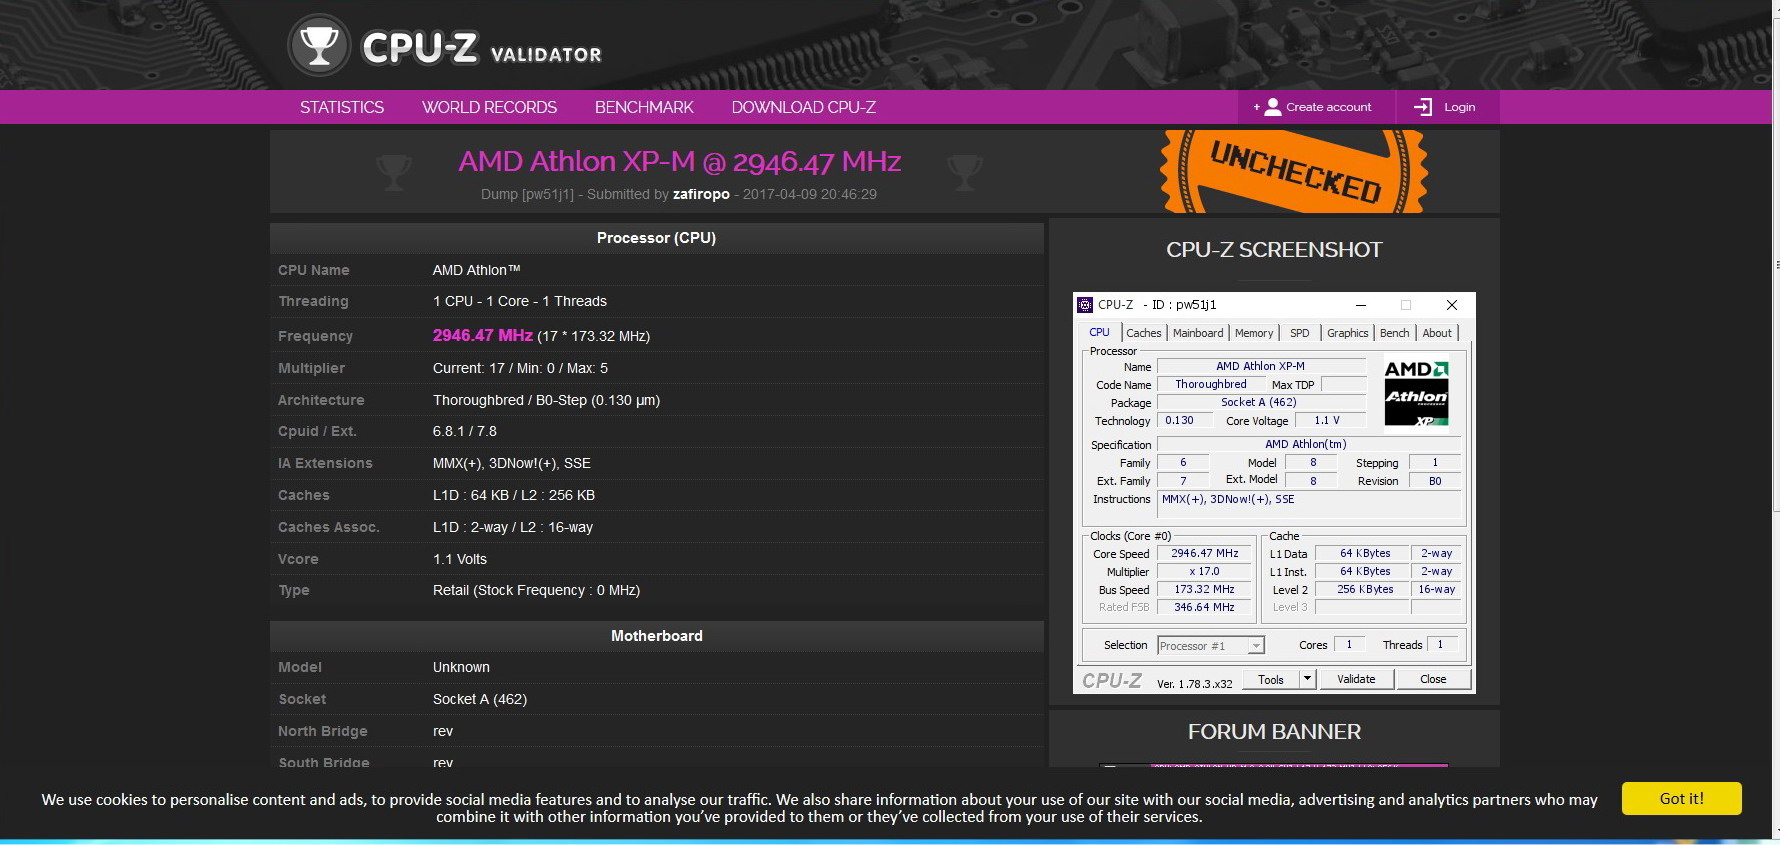This screenshot has width=1780, height=845.
Task: Click the Core Speed field 2946.47 MHz
Action: click(x=1205, y=553)
